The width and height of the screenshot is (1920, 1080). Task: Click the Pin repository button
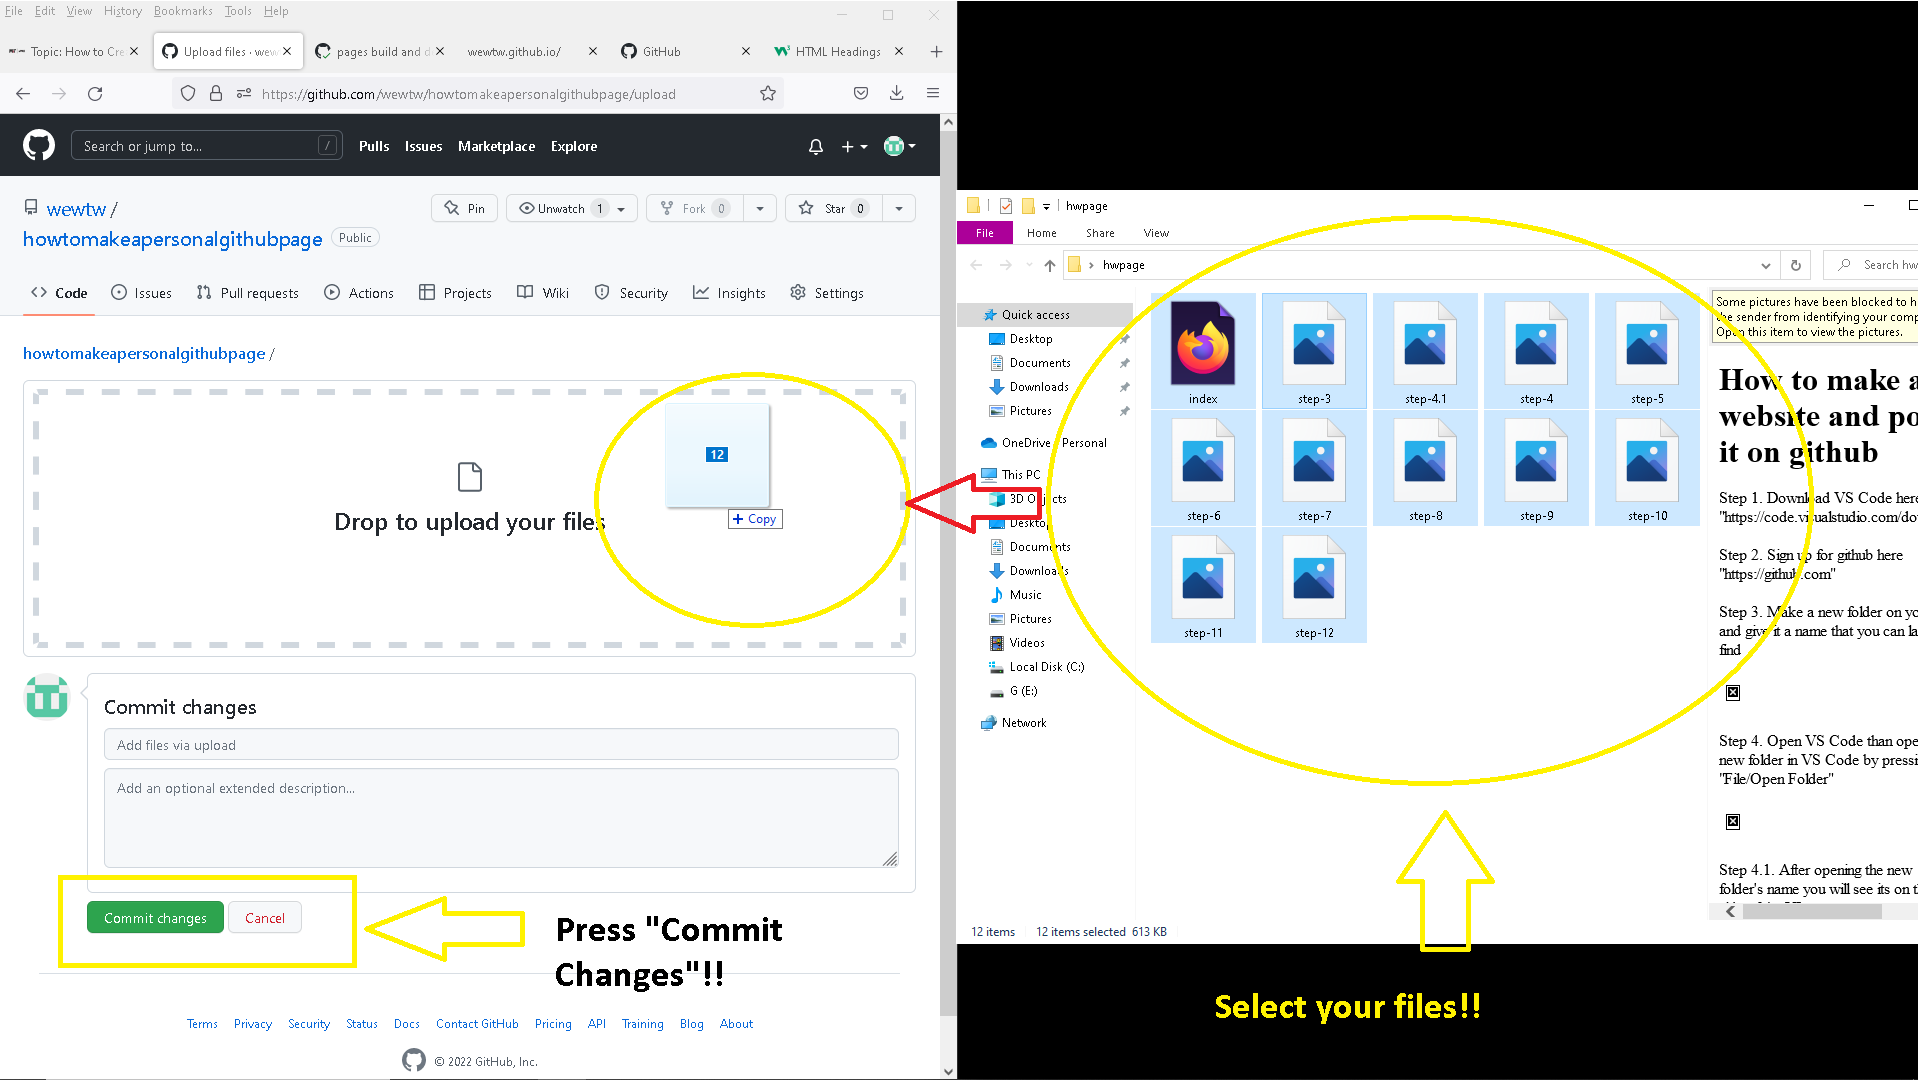pyautogui.click(x=465, y=209)
